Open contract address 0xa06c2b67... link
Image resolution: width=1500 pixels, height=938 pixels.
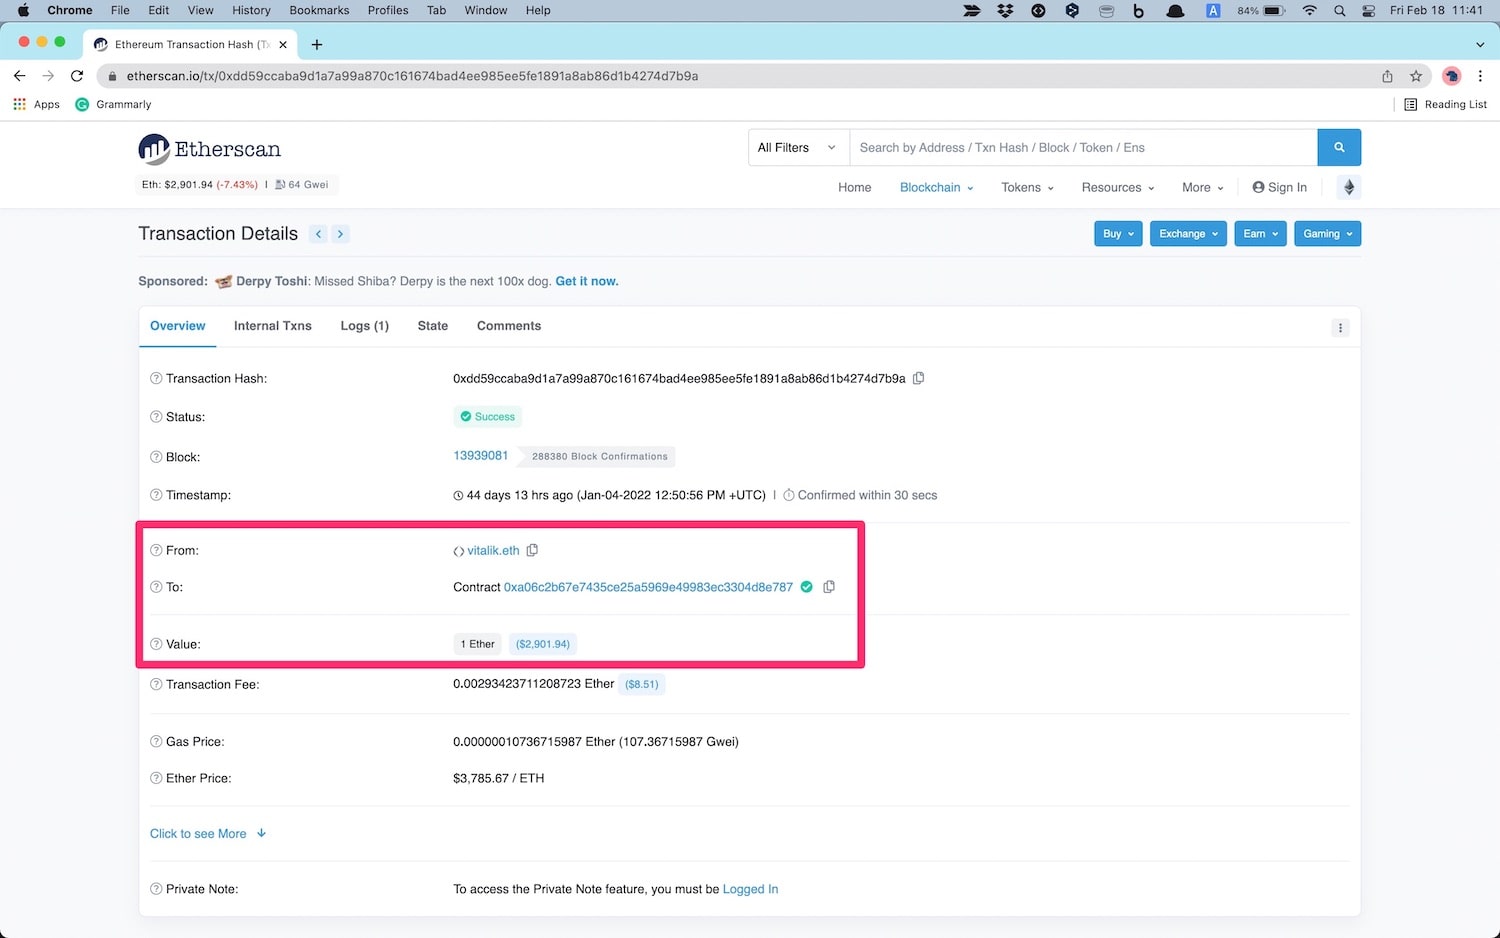coord(648,587)
